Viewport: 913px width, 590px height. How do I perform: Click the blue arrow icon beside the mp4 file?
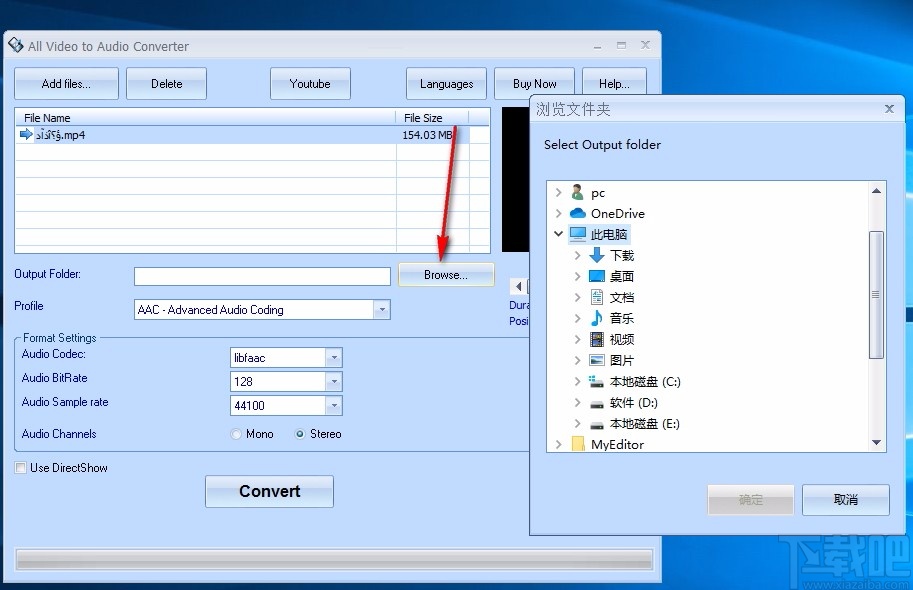coord(25,134)
